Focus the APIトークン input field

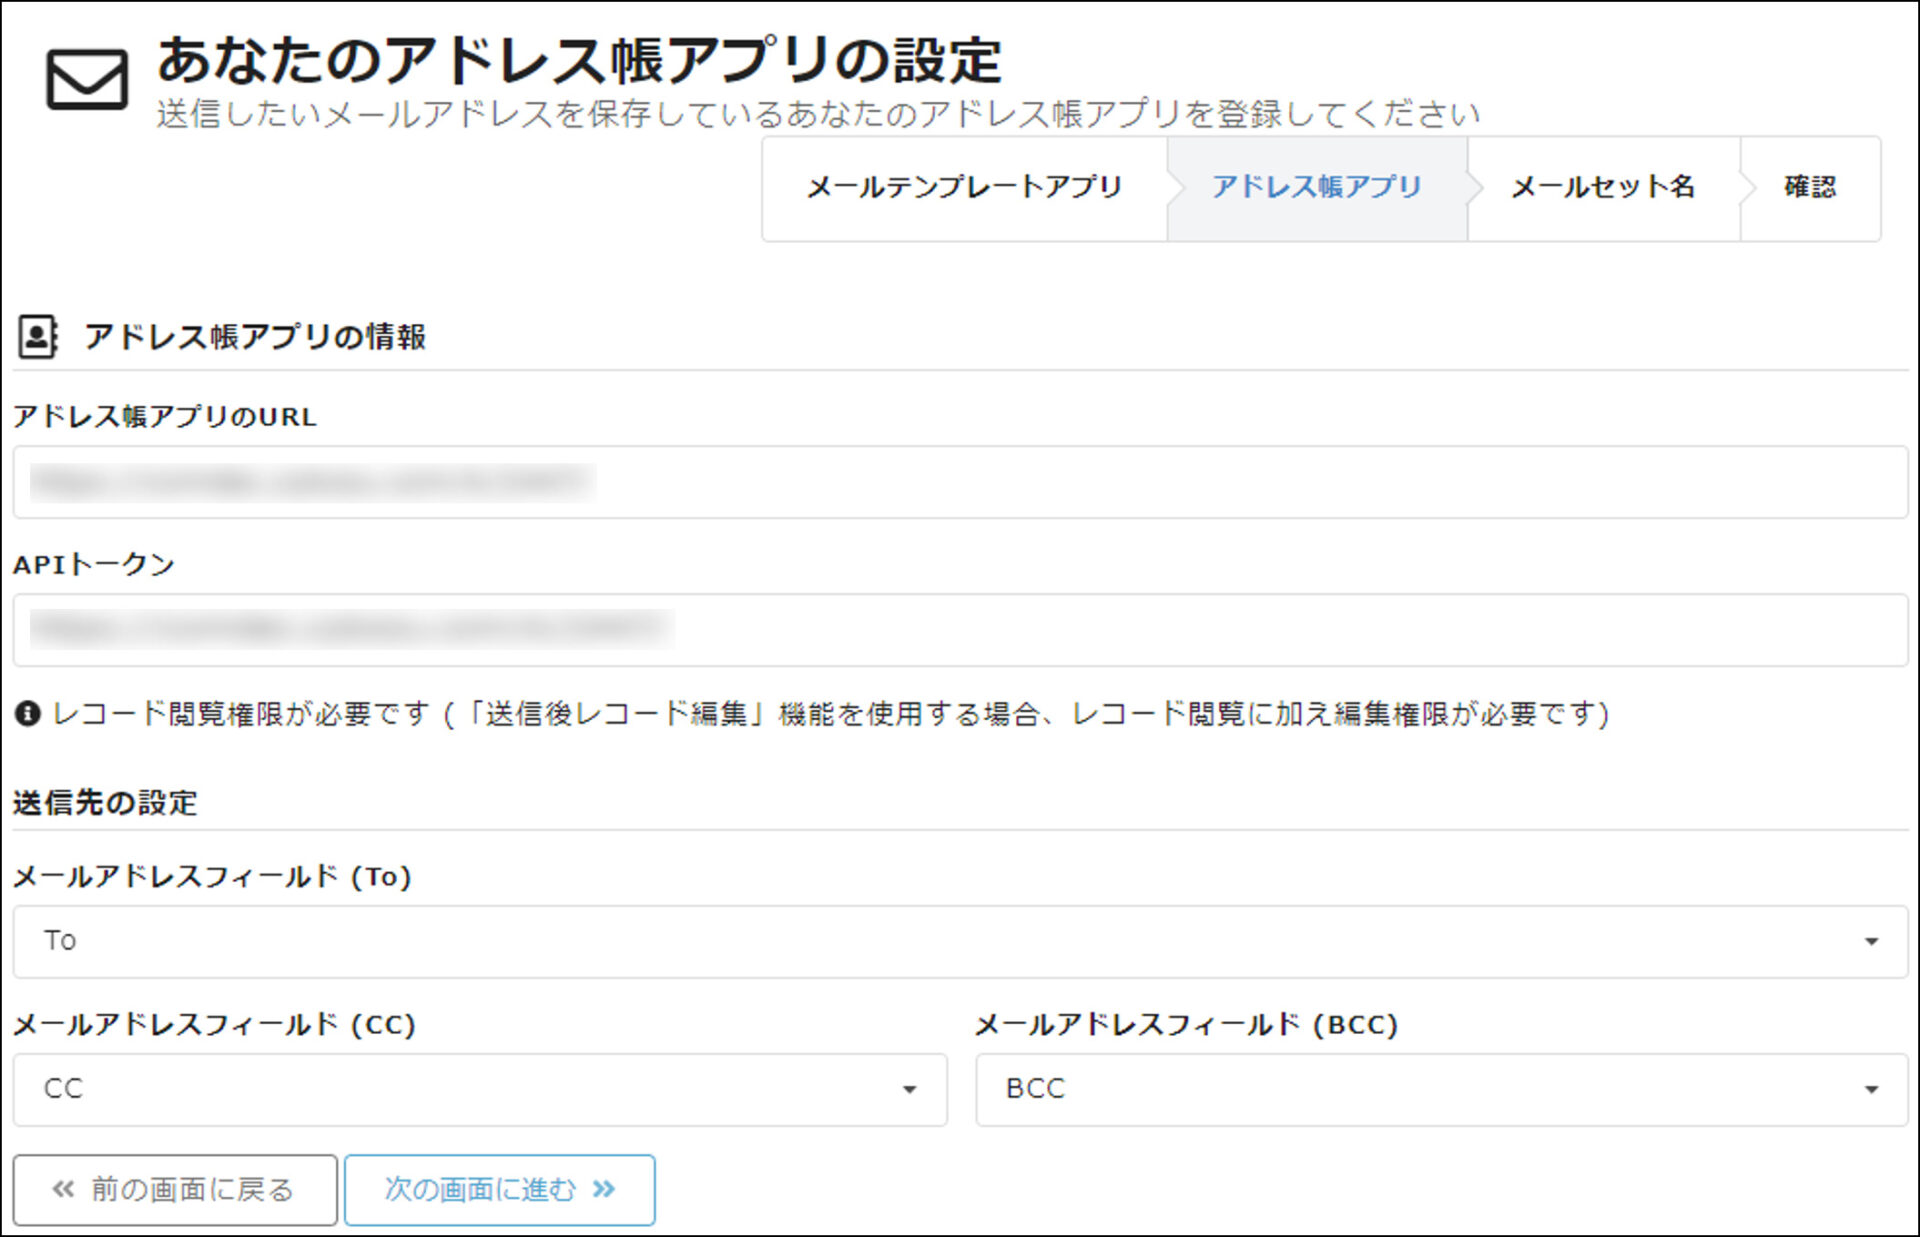960,630
